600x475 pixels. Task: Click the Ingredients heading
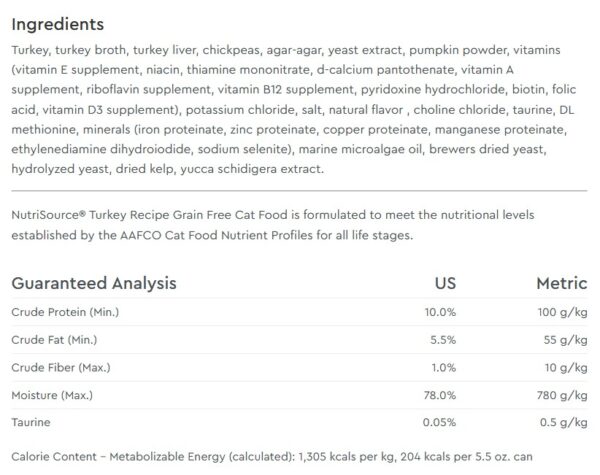tap(57, 24)
